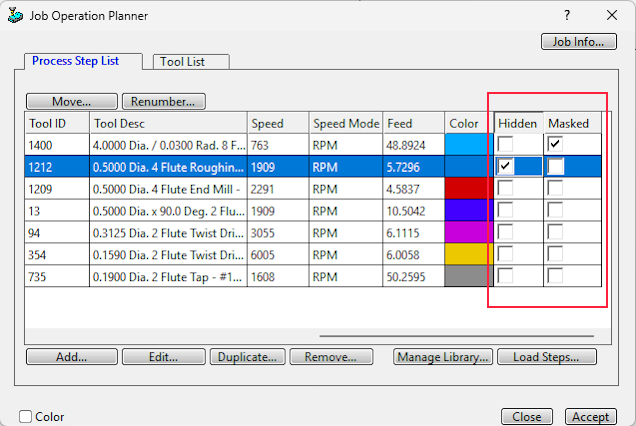Check Masked for tool 13
The width and height of the screenshot is (636, 426).
click(555, 210)
